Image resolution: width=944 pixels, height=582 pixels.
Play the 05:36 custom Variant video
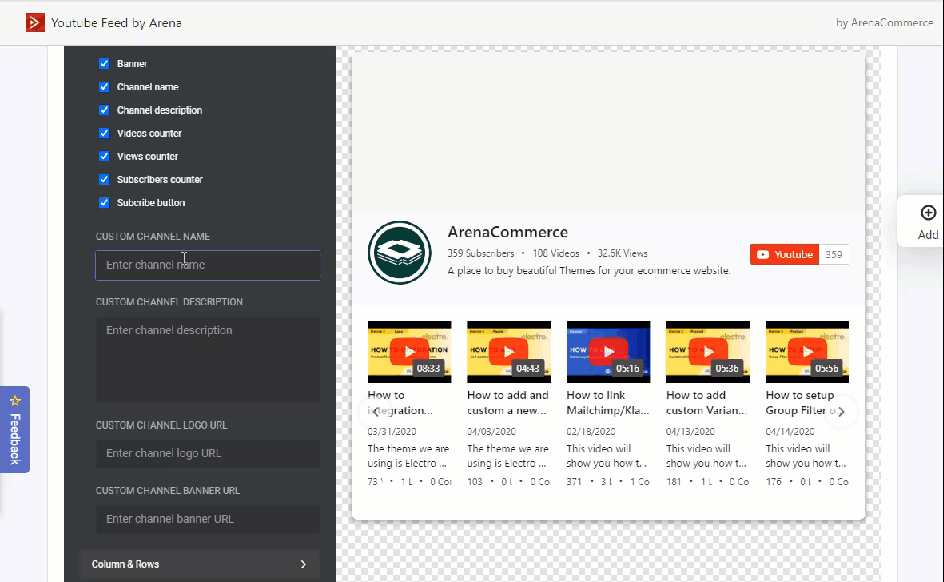(x=708, y=352)
